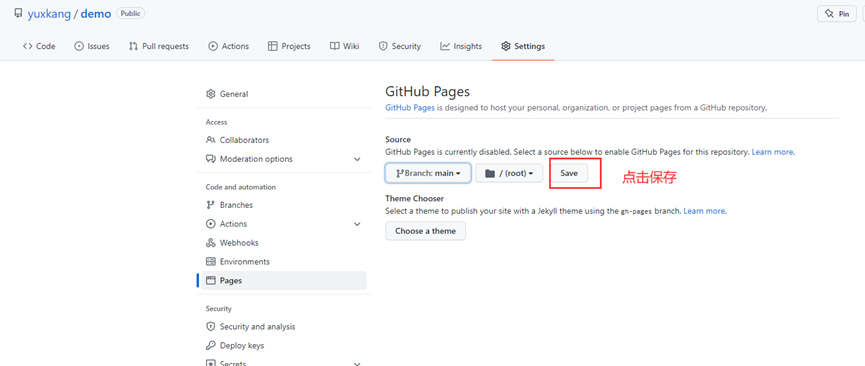Click the Environments server icon

(210, 262)
